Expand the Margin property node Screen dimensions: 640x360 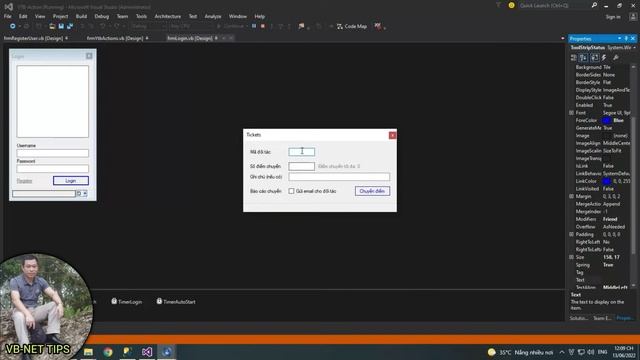572,196
